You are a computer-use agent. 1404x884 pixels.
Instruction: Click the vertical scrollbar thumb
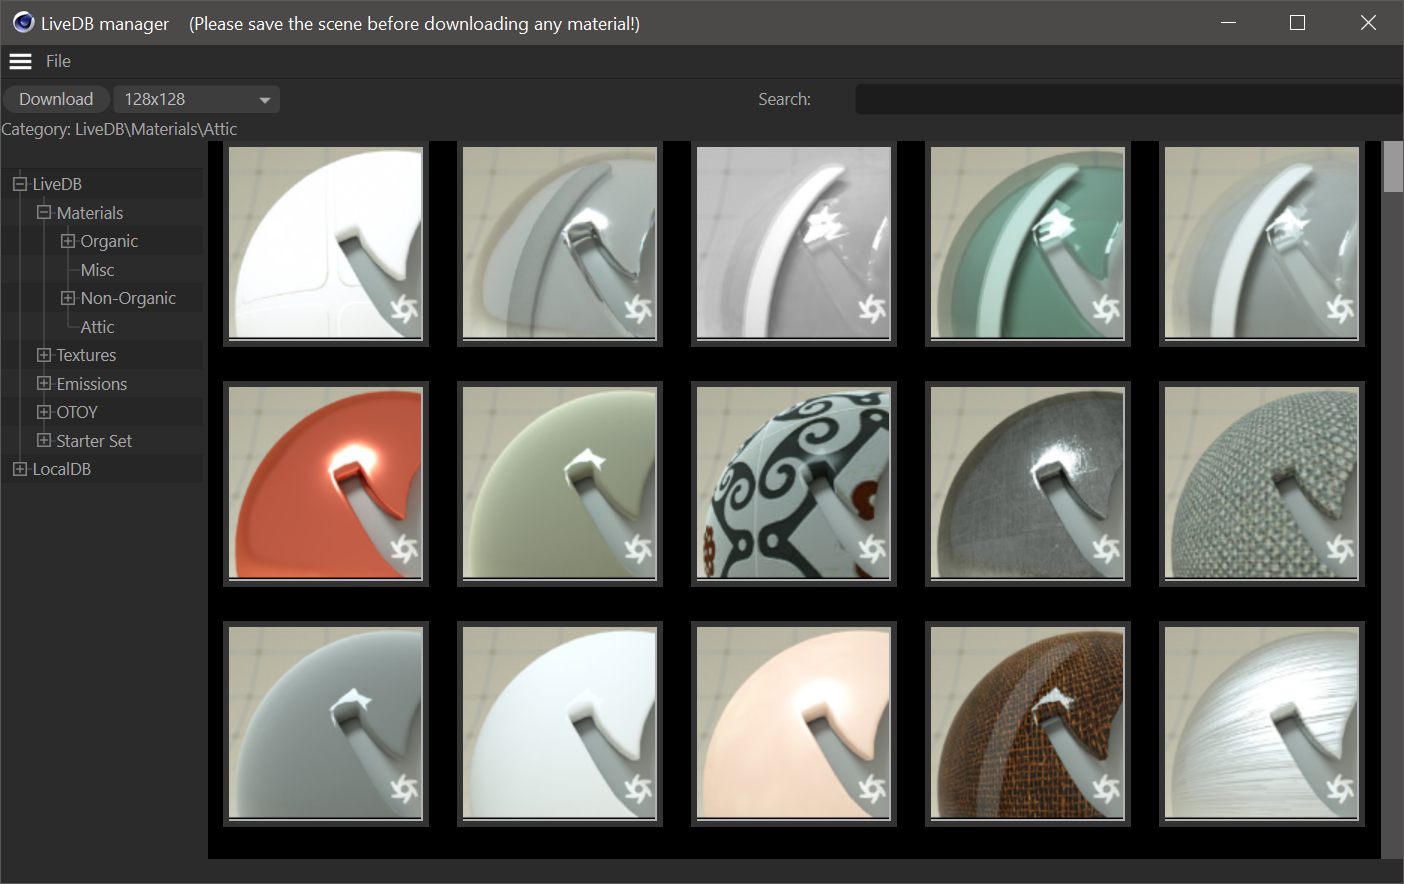[1392, 166]
